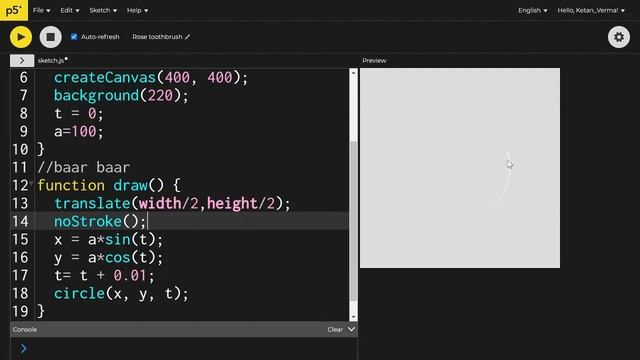
Task: Click the Console panel label
Action: point(25,329)
